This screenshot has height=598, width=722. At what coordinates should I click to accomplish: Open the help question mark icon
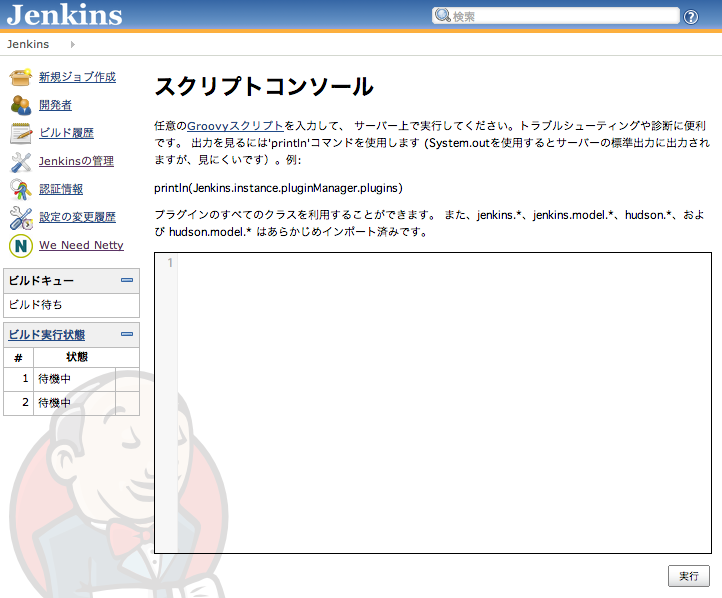click(x=691, y=17)
